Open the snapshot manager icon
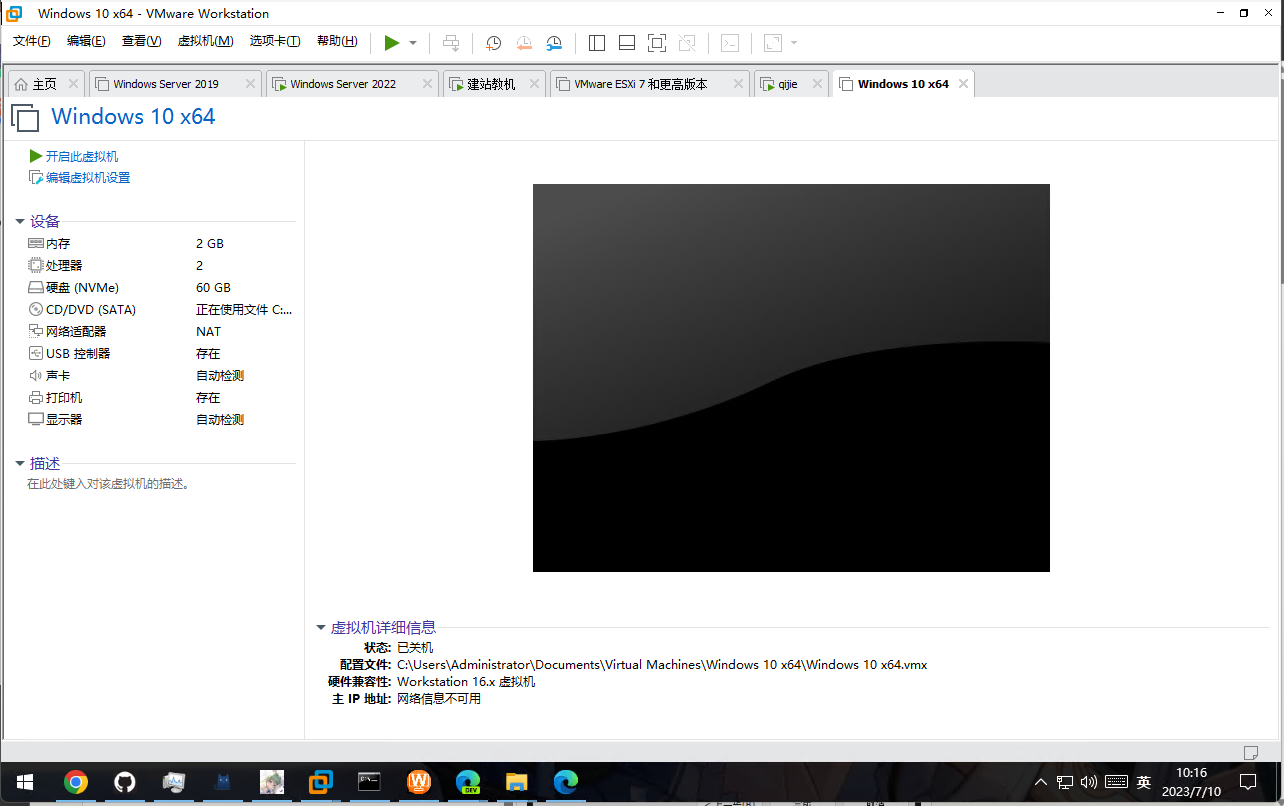 pos(554,43)
